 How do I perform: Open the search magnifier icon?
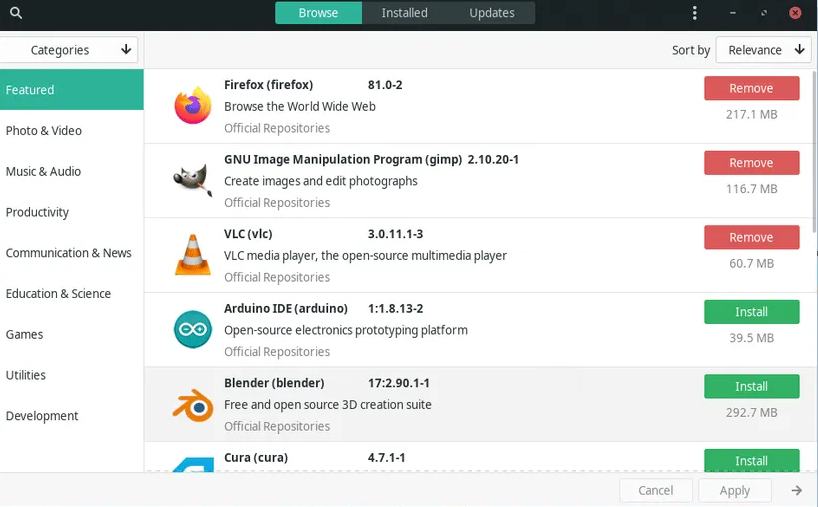click(x=16, y=13)
